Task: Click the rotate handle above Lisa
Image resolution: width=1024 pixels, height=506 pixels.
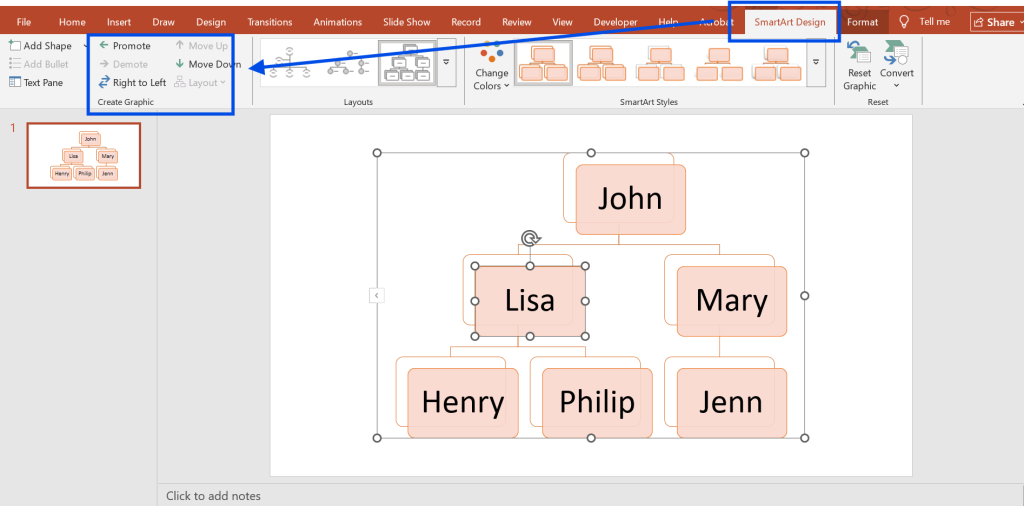Action: coord(531,238)
